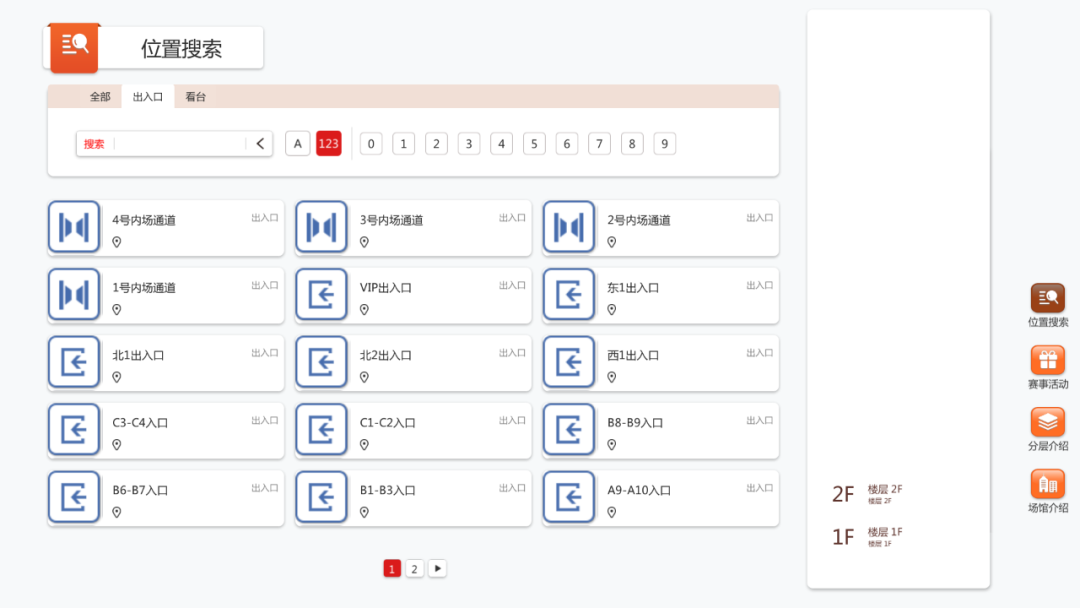The image size is (1080, 608).
Task: Open 分层介绍 via the layers sidebar icon
Action: 1047,423
